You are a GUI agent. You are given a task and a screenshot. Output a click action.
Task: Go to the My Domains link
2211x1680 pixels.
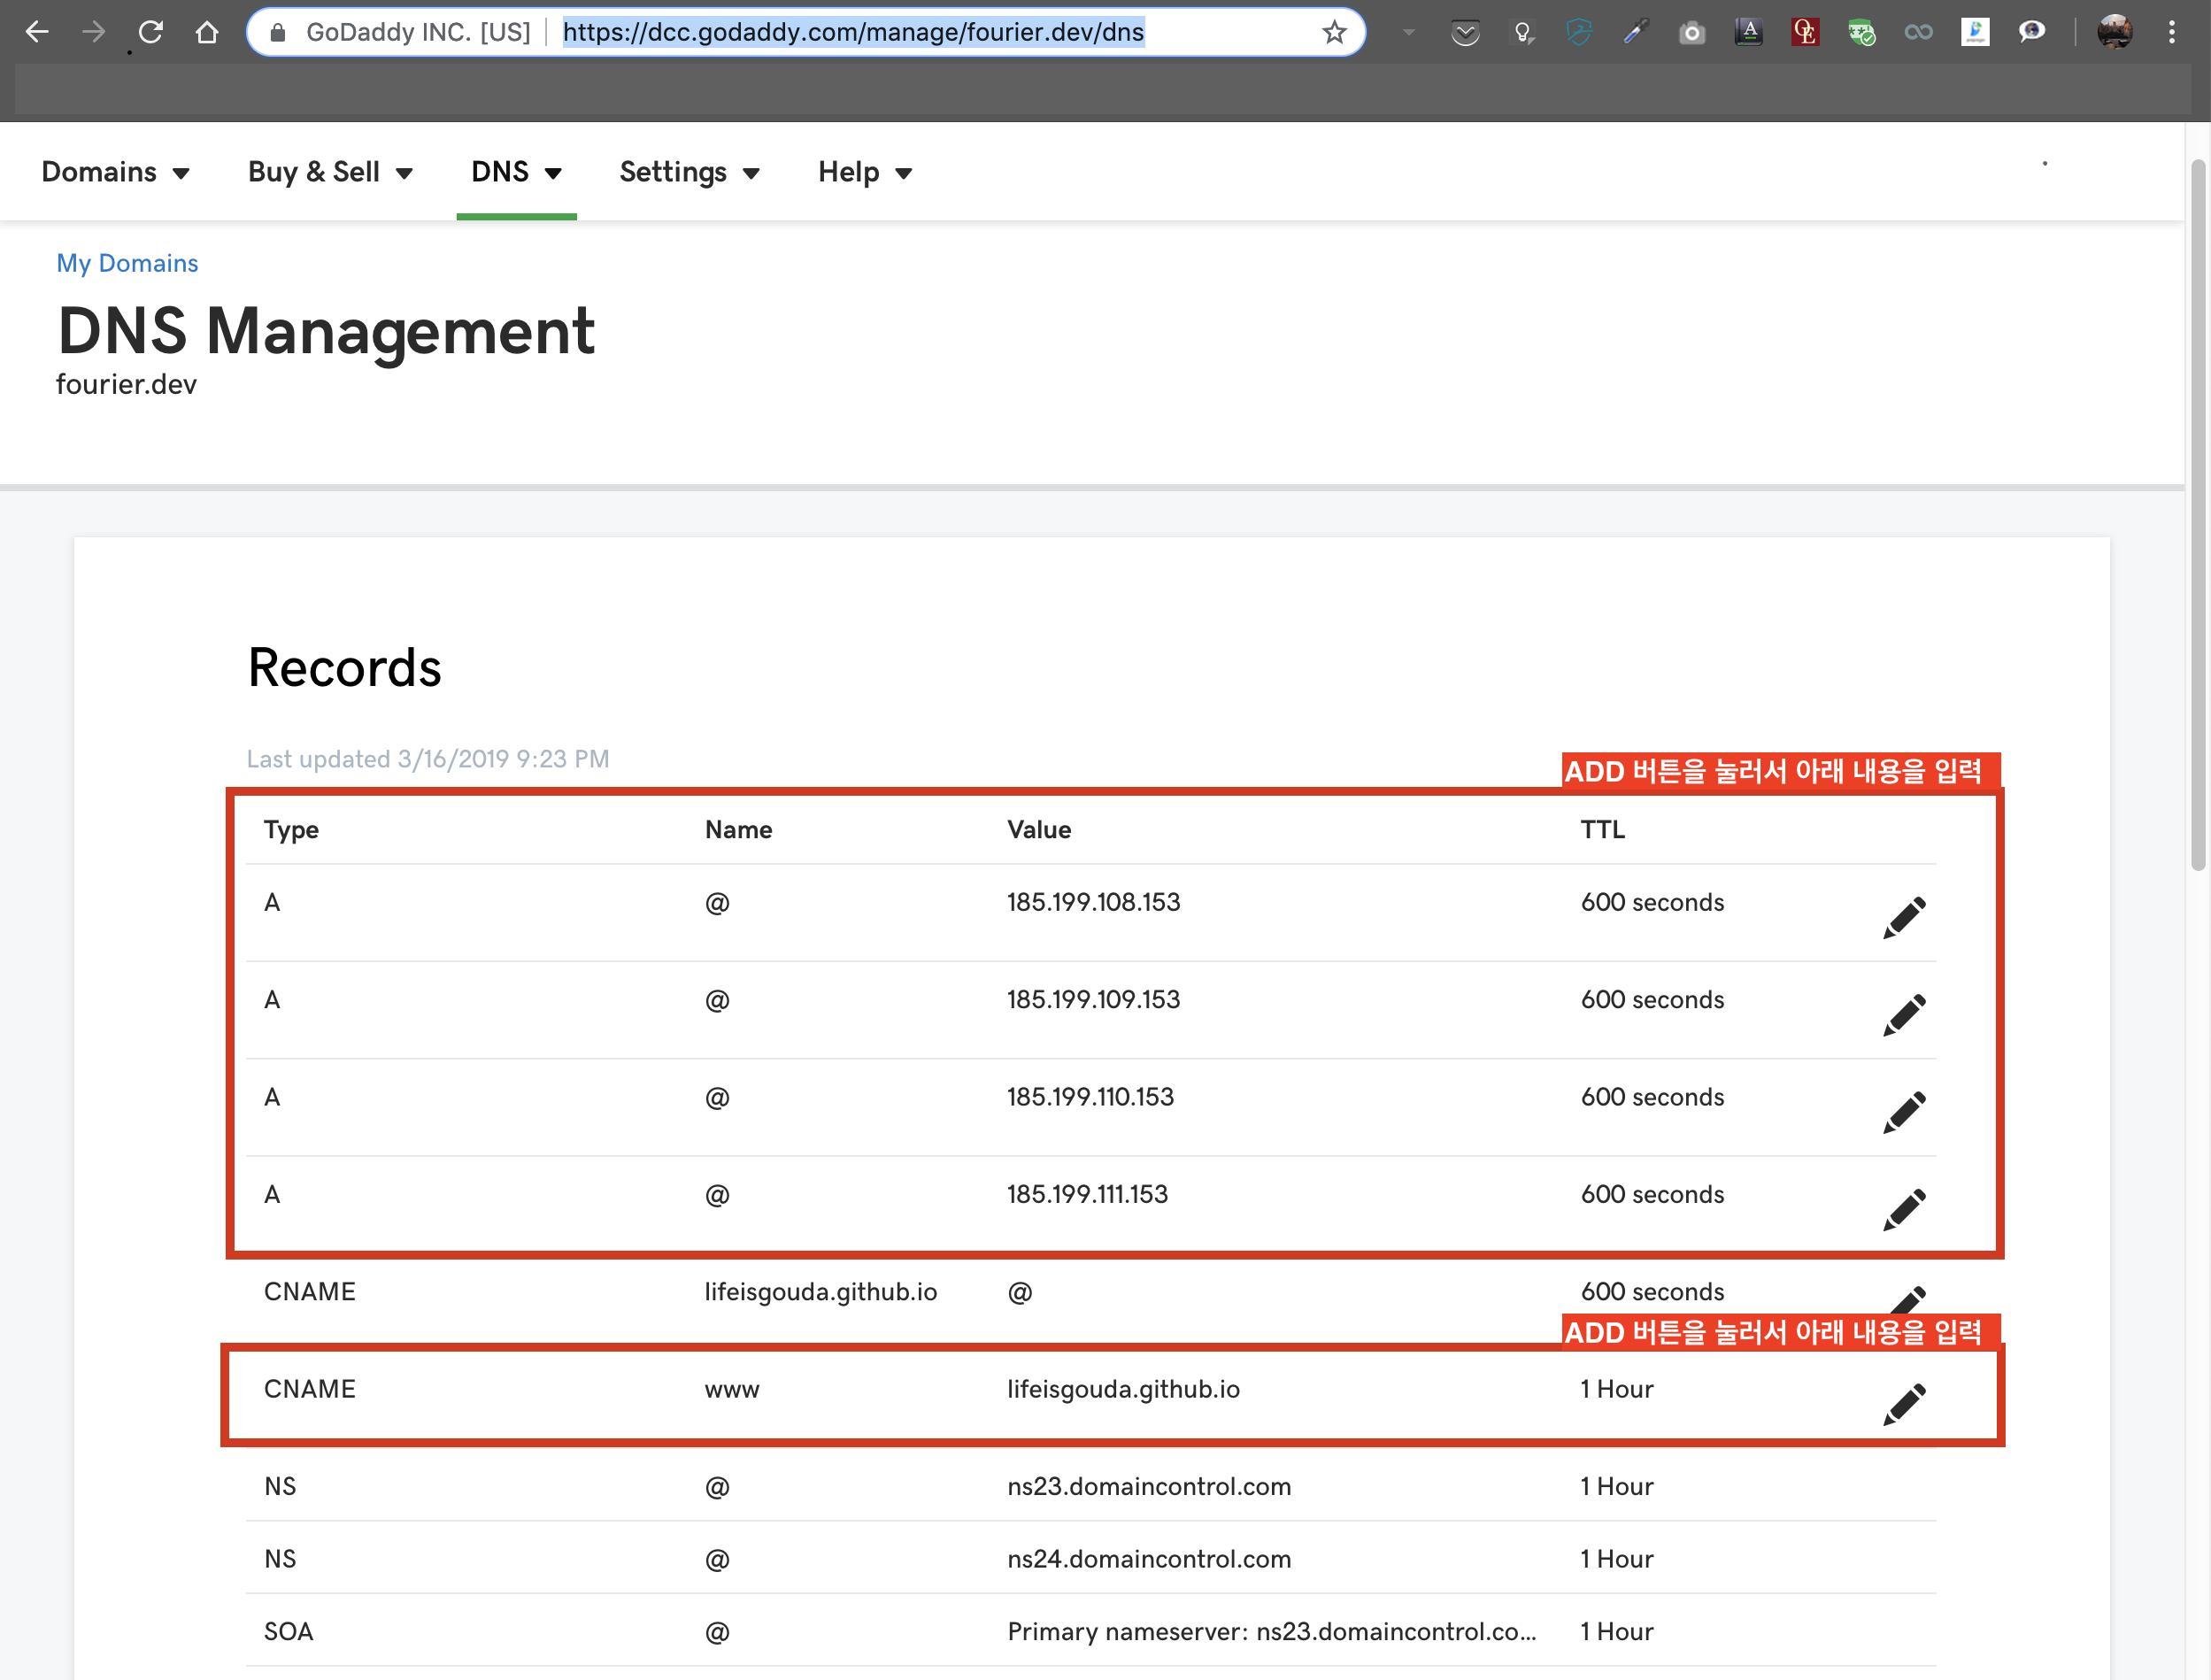[x=127, y=263]
